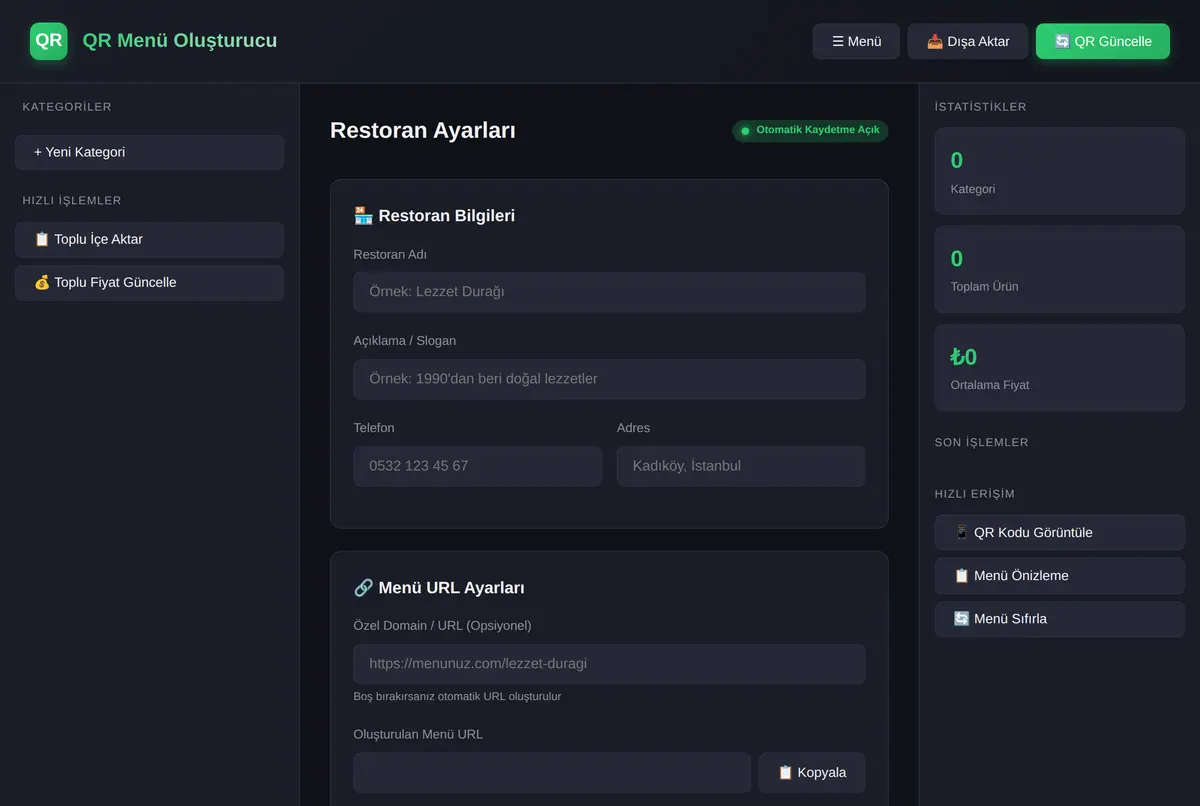Open the ☰ Menü button

click(856, 41)
